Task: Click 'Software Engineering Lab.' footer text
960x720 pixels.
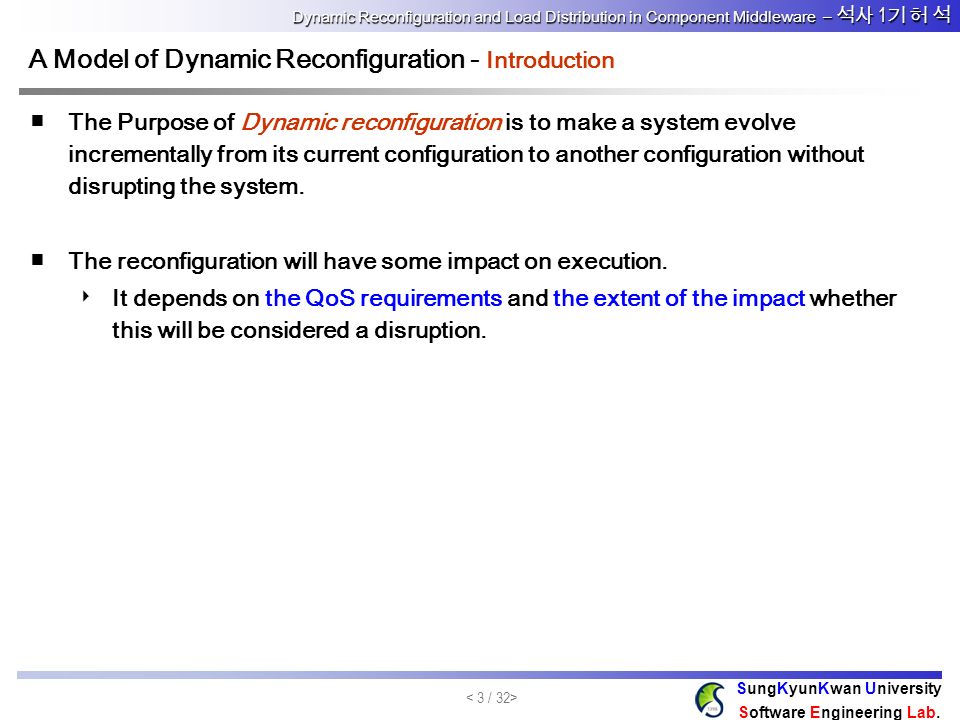Action: [x=839, y=711]
